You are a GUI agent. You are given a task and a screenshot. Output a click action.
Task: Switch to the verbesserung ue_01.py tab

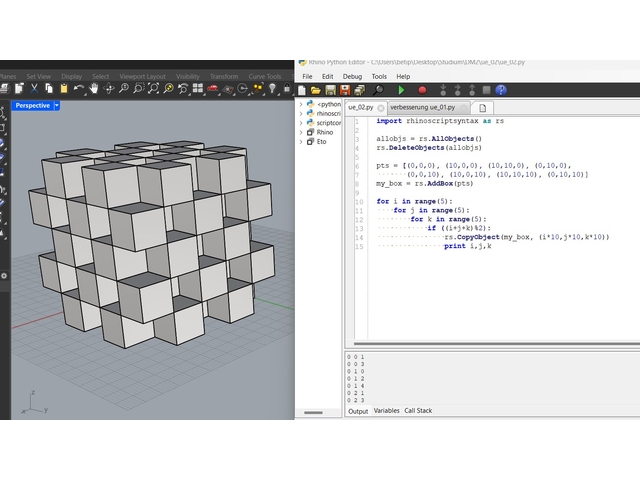click(421, 107)
